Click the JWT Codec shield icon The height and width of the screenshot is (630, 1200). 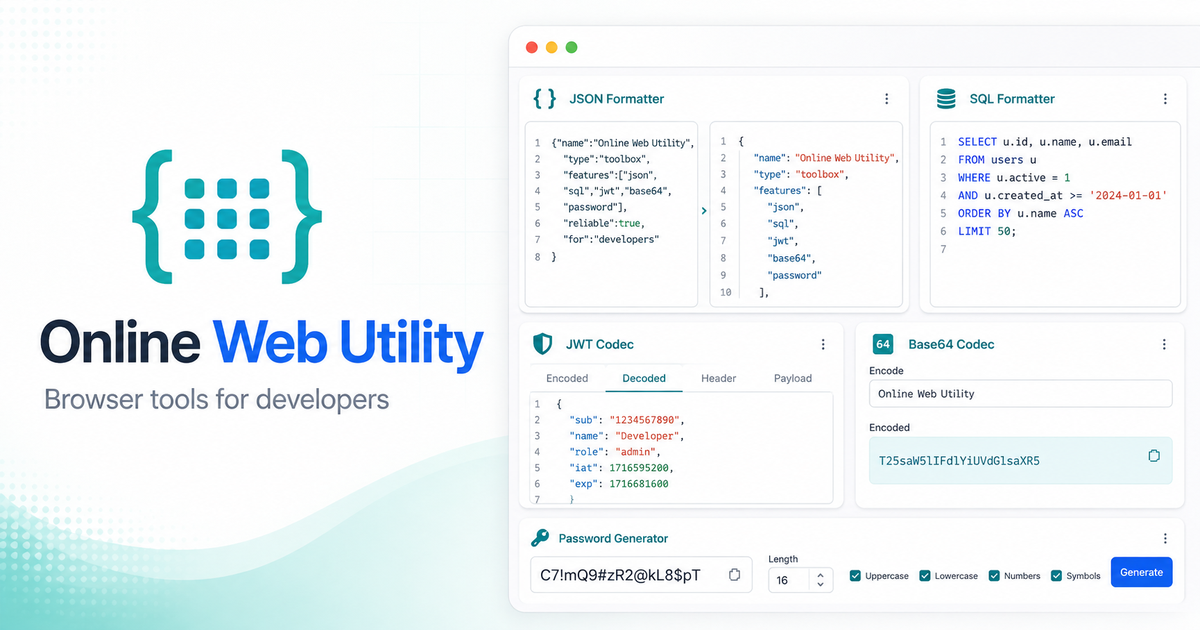pyautogui.click(x=542, y=344)
